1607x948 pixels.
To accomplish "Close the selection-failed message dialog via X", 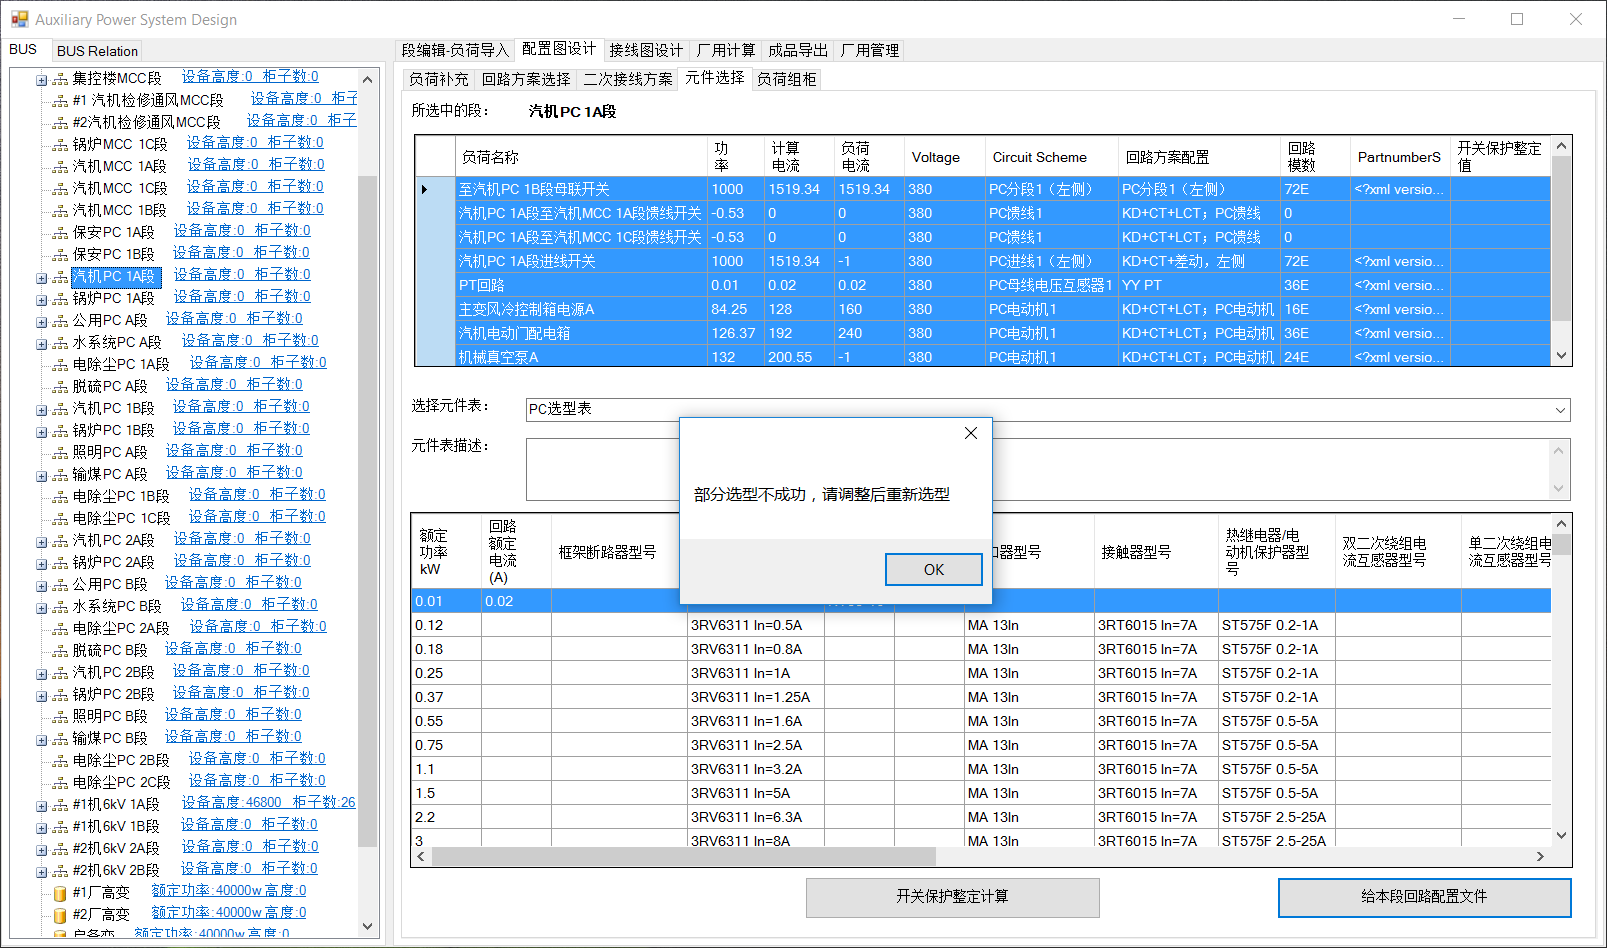I will point(970,433).
